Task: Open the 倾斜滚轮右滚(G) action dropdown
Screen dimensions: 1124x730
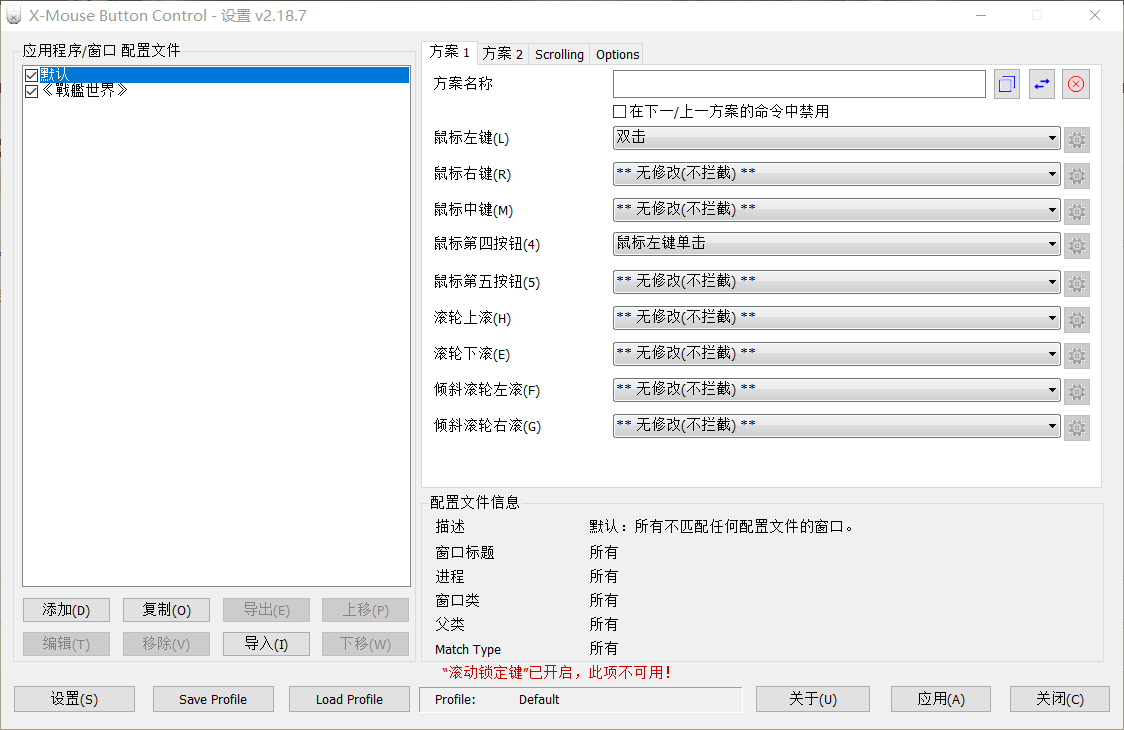Action: point(837,426)
